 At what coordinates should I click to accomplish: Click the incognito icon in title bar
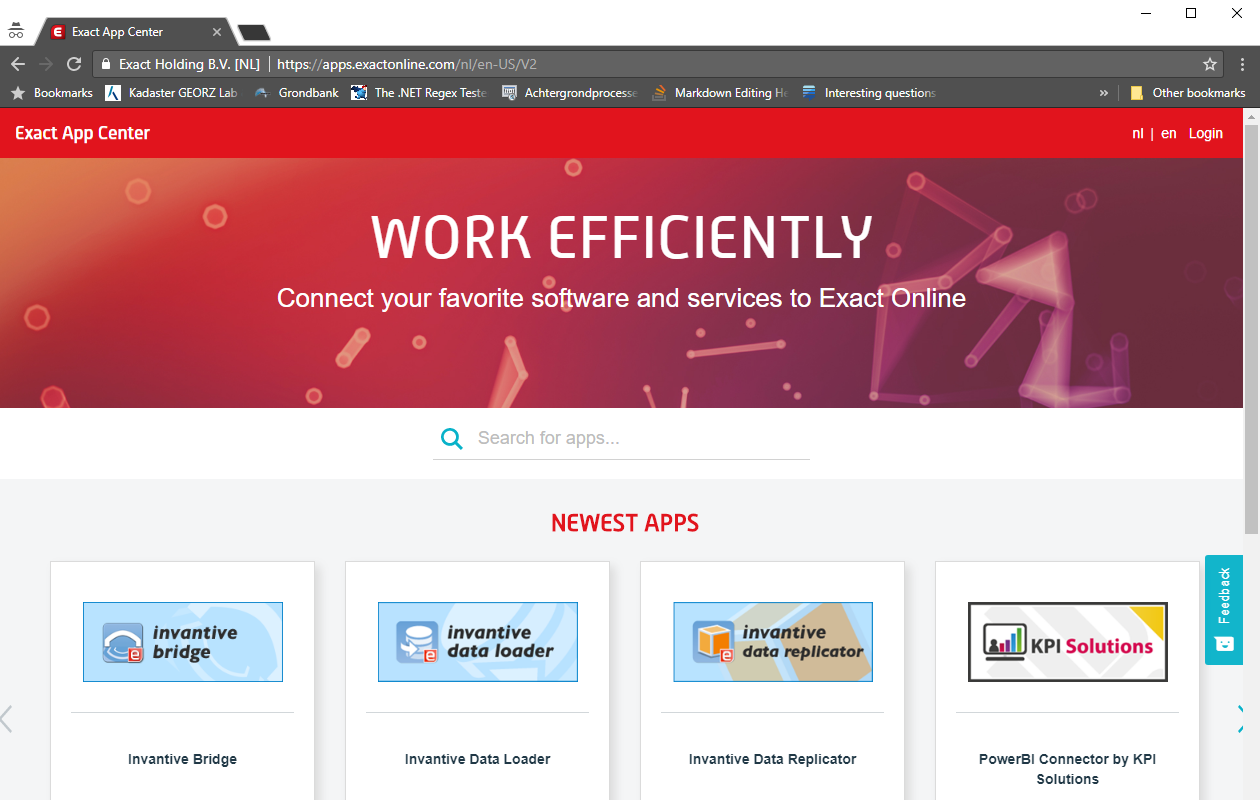(16, 31)
